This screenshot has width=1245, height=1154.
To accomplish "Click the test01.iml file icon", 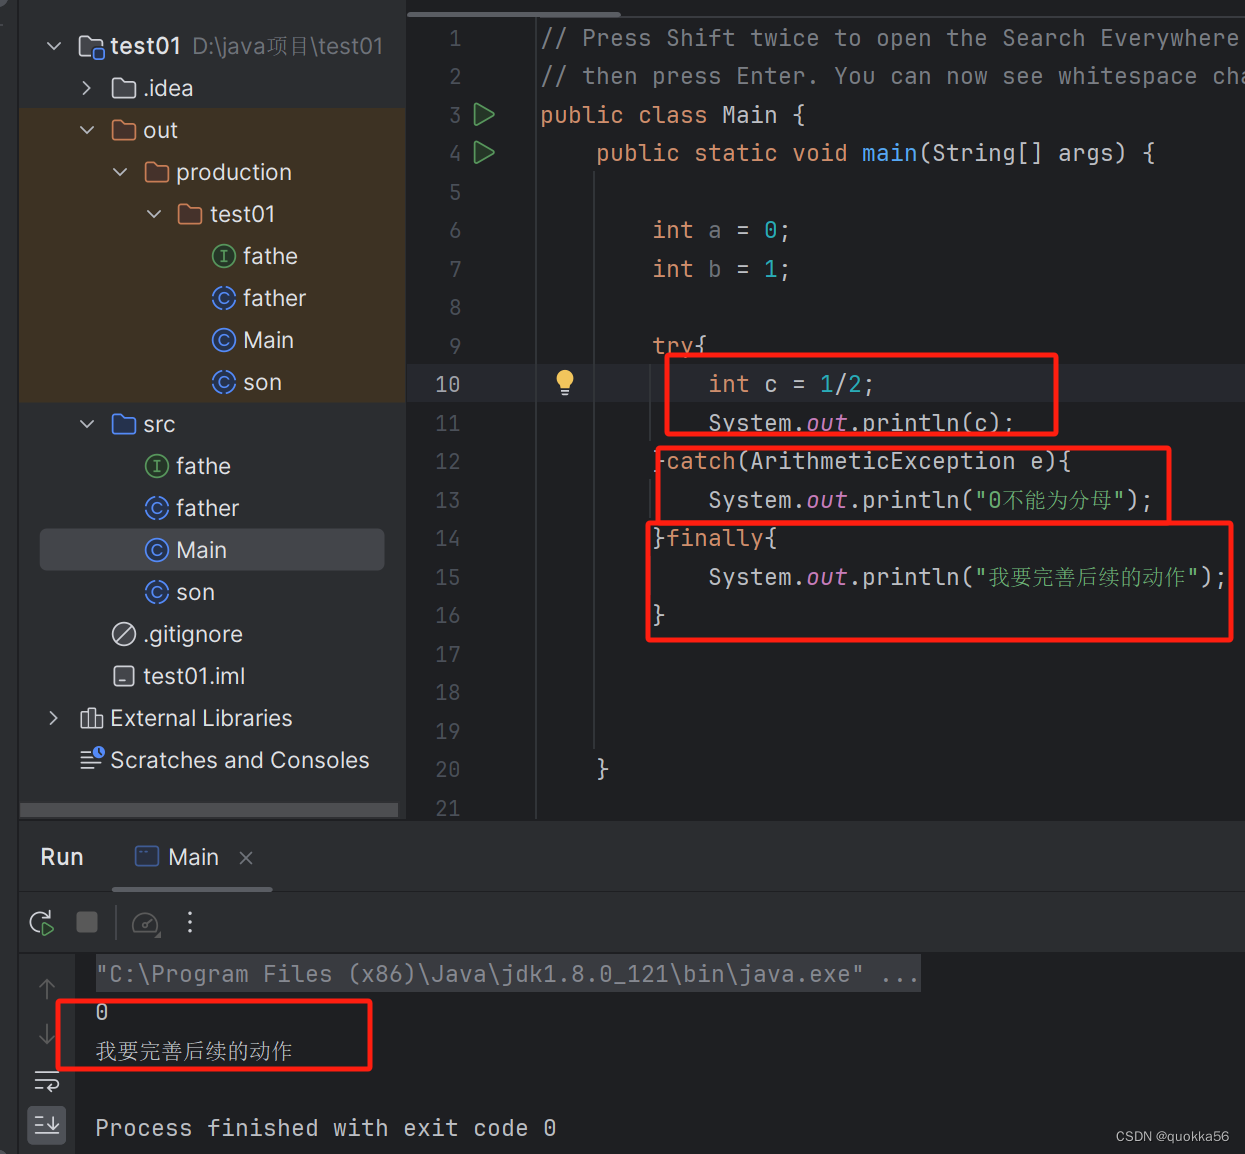I will 124,676.
